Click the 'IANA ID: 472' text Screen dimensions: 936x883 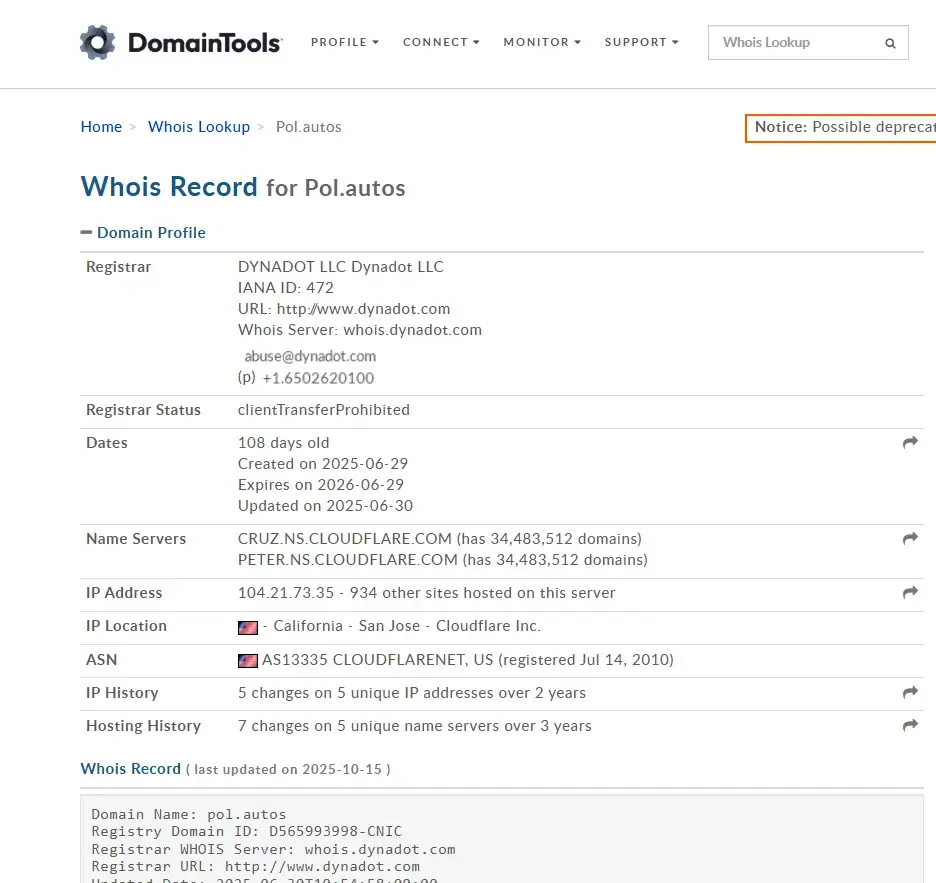(x=285, y=288)
